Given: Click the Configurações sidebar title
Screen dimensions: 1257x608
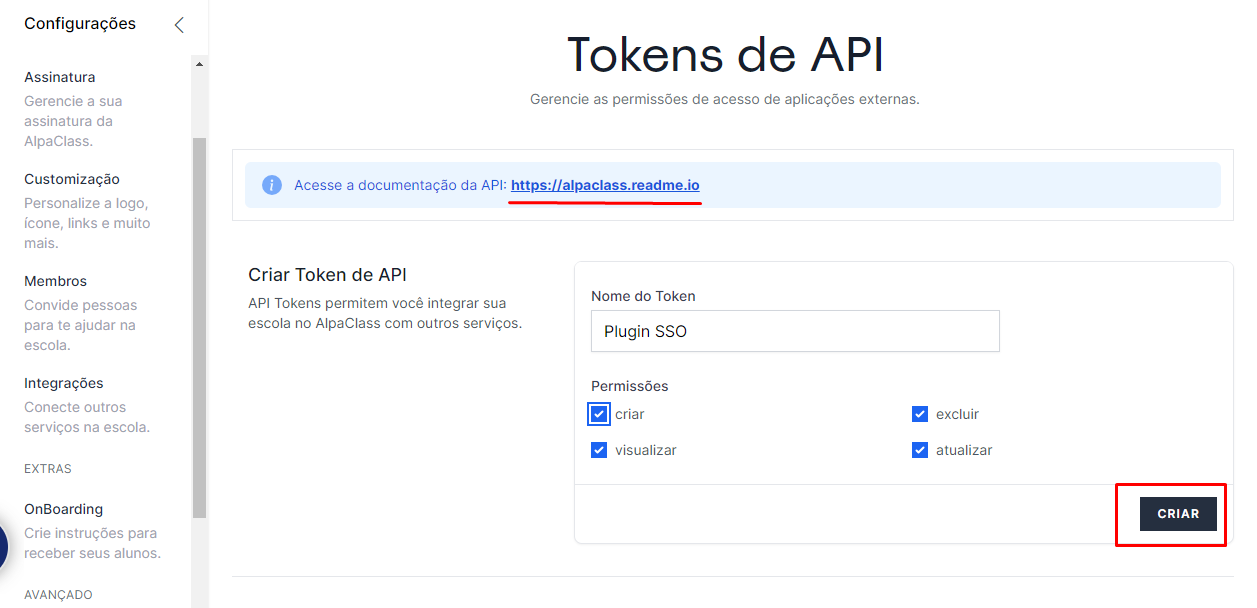Looking at the screenshot, I should pyautogui.click(x=80, y=24).
